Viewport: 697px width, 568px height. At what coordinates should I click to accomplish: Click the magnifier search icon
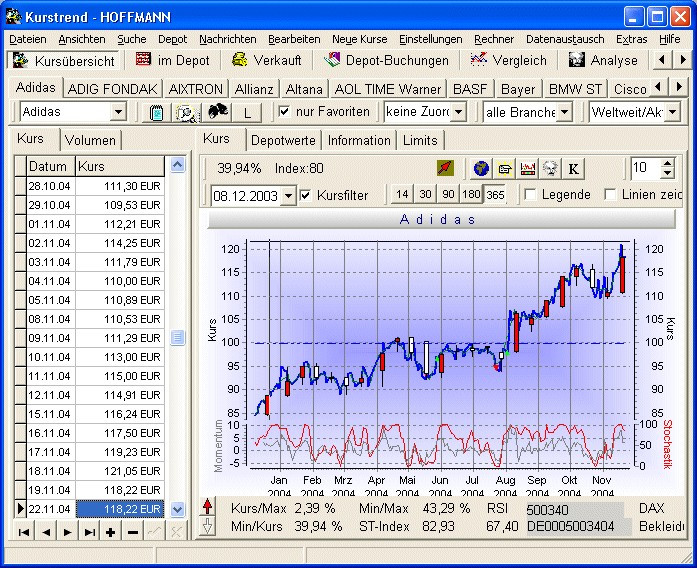186,112
